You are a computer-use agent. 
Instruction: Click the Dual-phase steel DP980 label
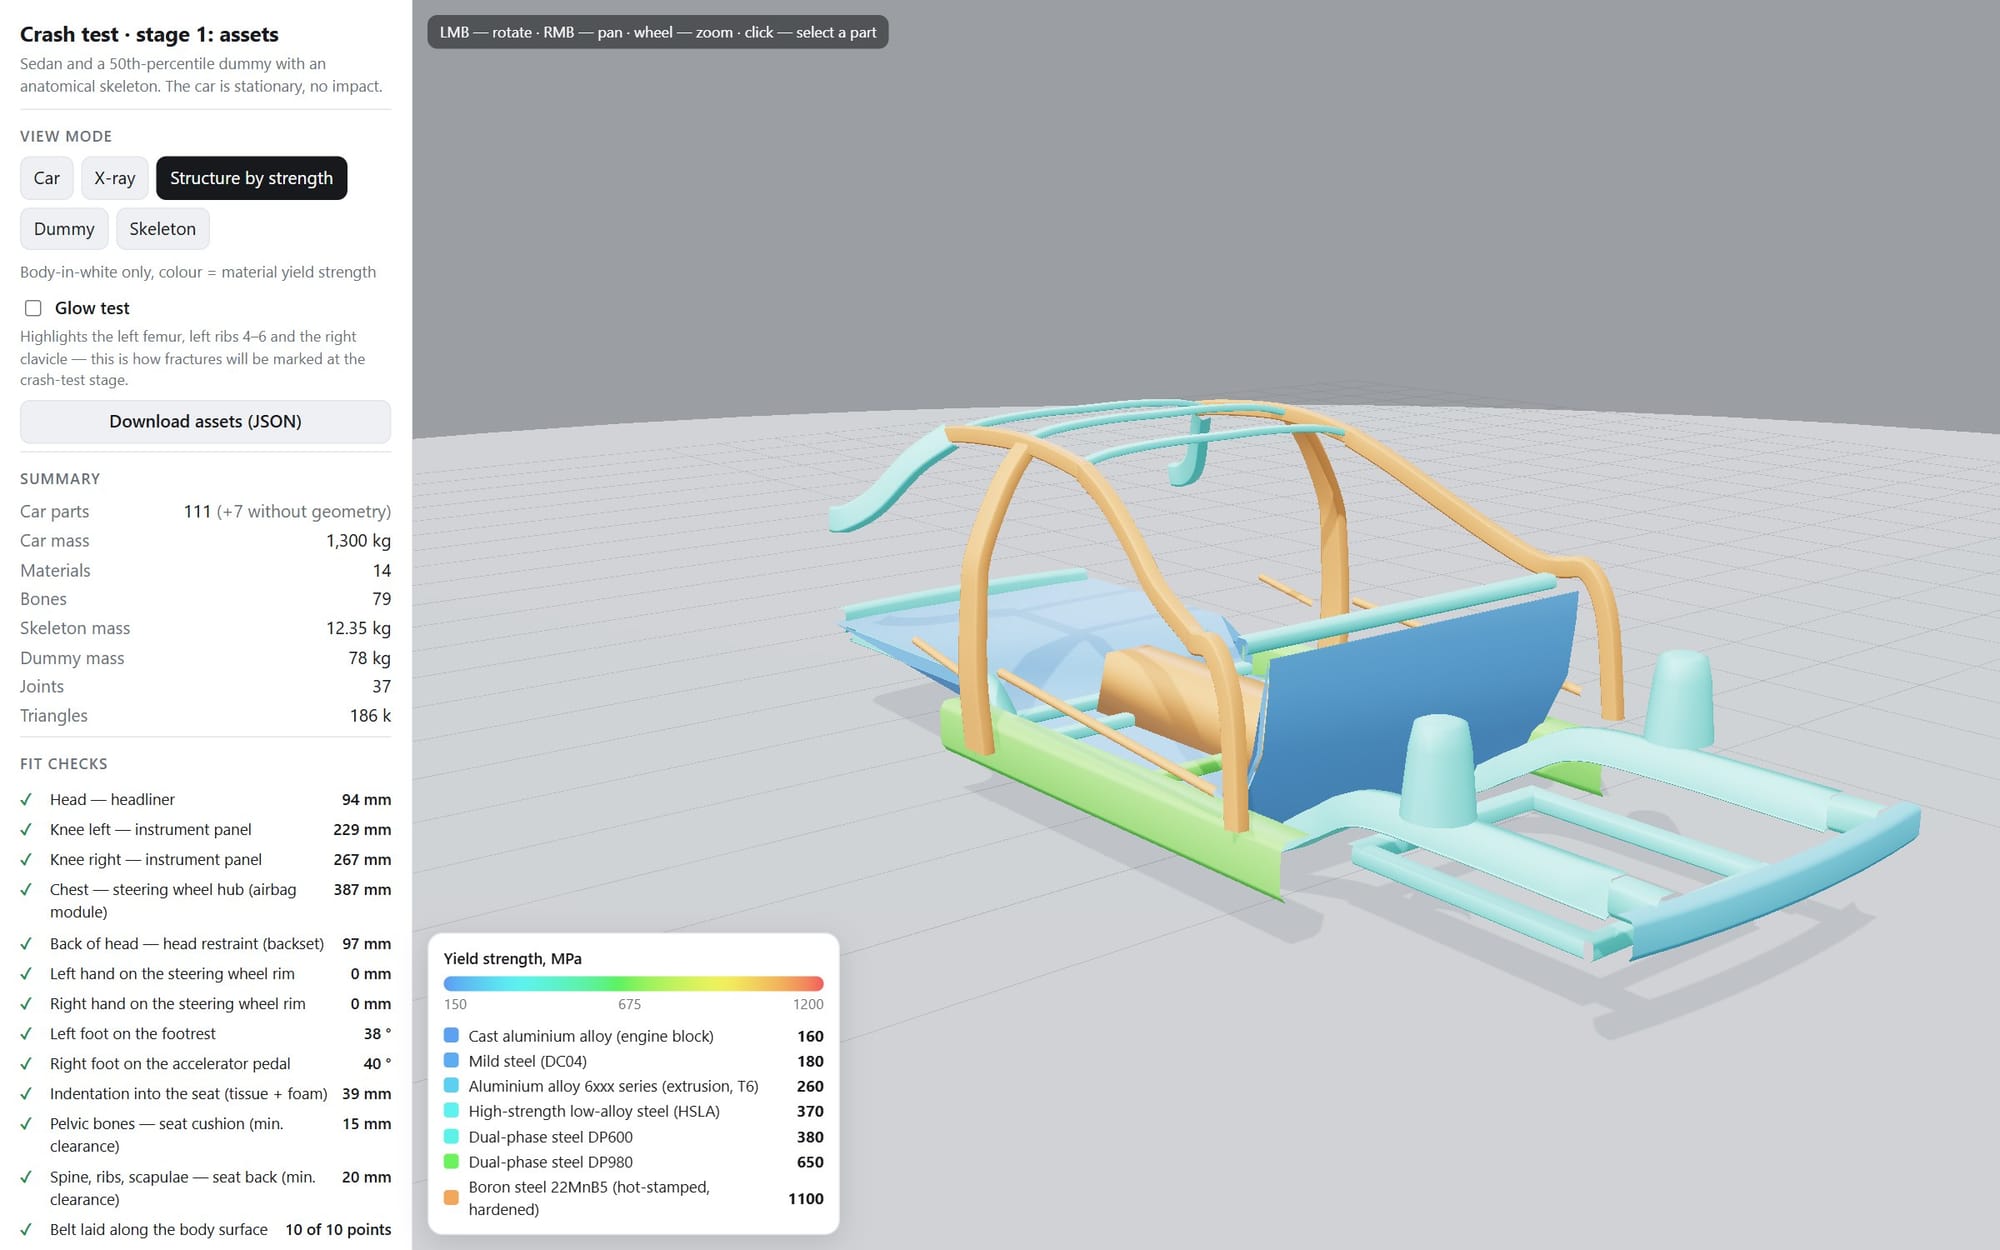pyautogui.click(x=550, y=1162)
